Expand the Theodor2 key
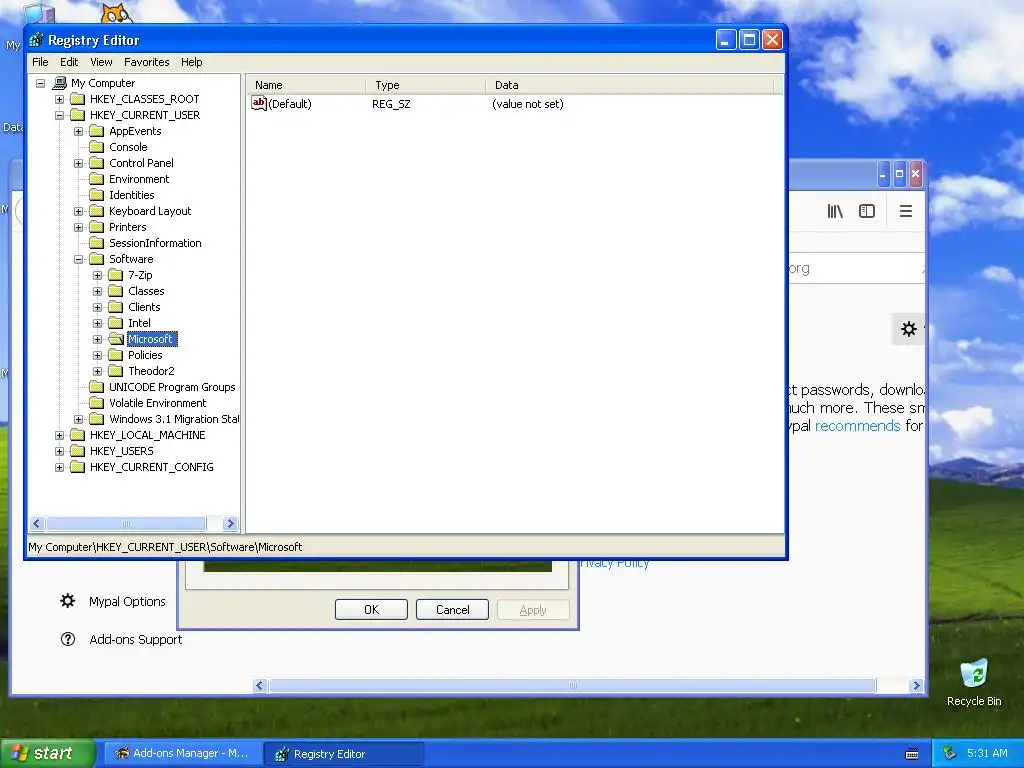The image size is (1024, 768). point(97,371)
